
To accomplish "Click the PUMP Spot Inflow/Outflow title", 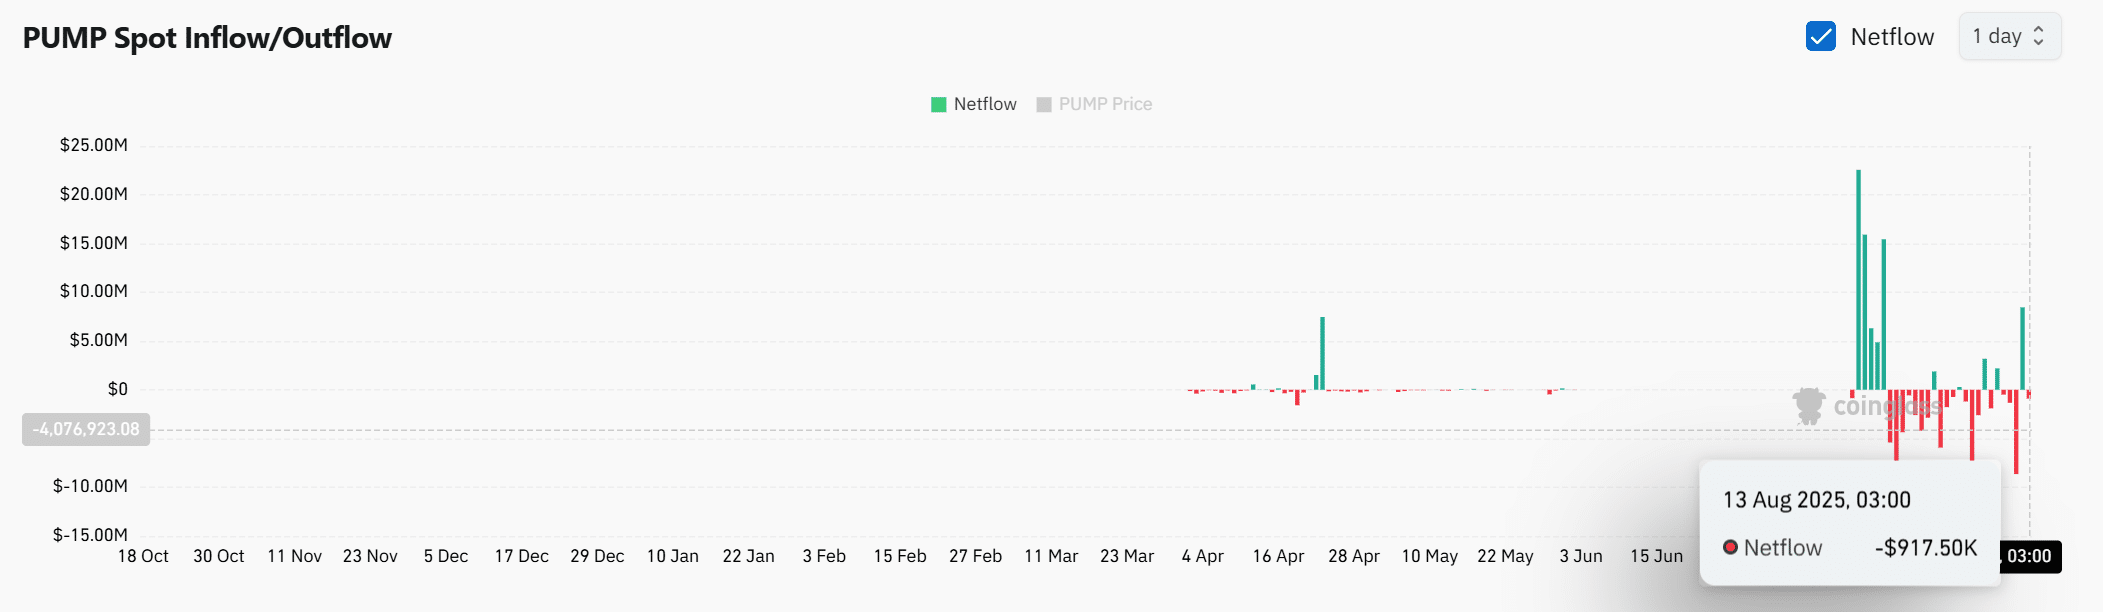I will click(x=207, y=38).
